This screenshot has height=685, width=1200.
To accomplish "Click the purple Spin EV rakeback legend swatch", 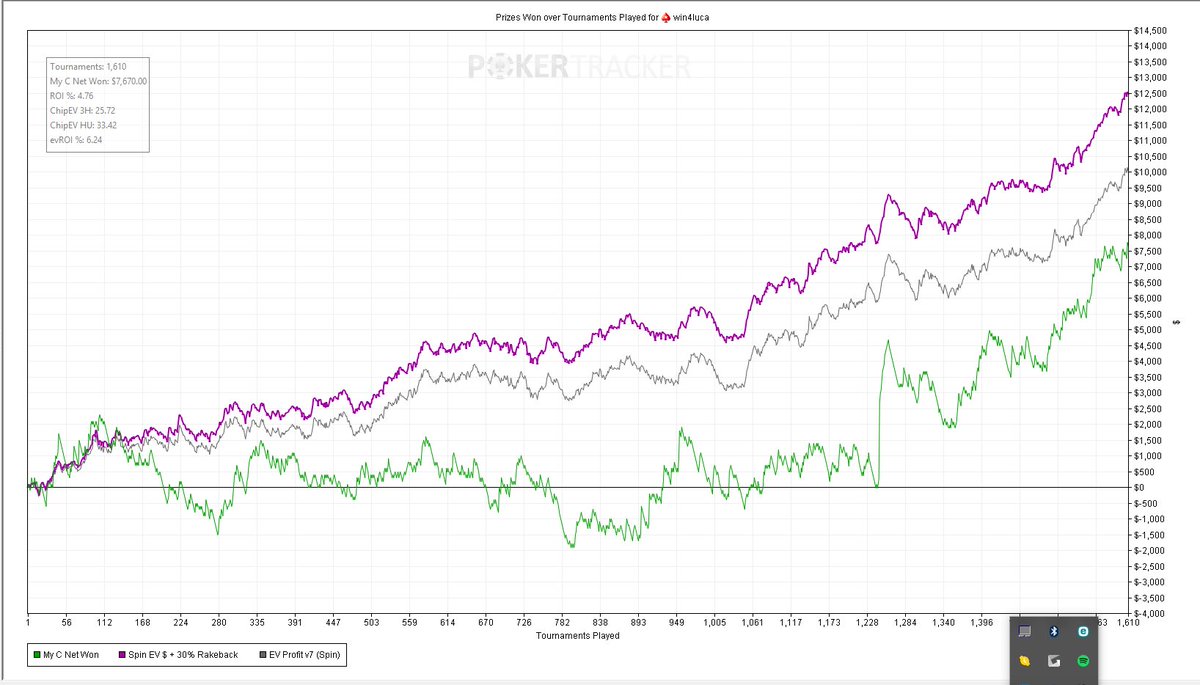I will coord(121,656).
